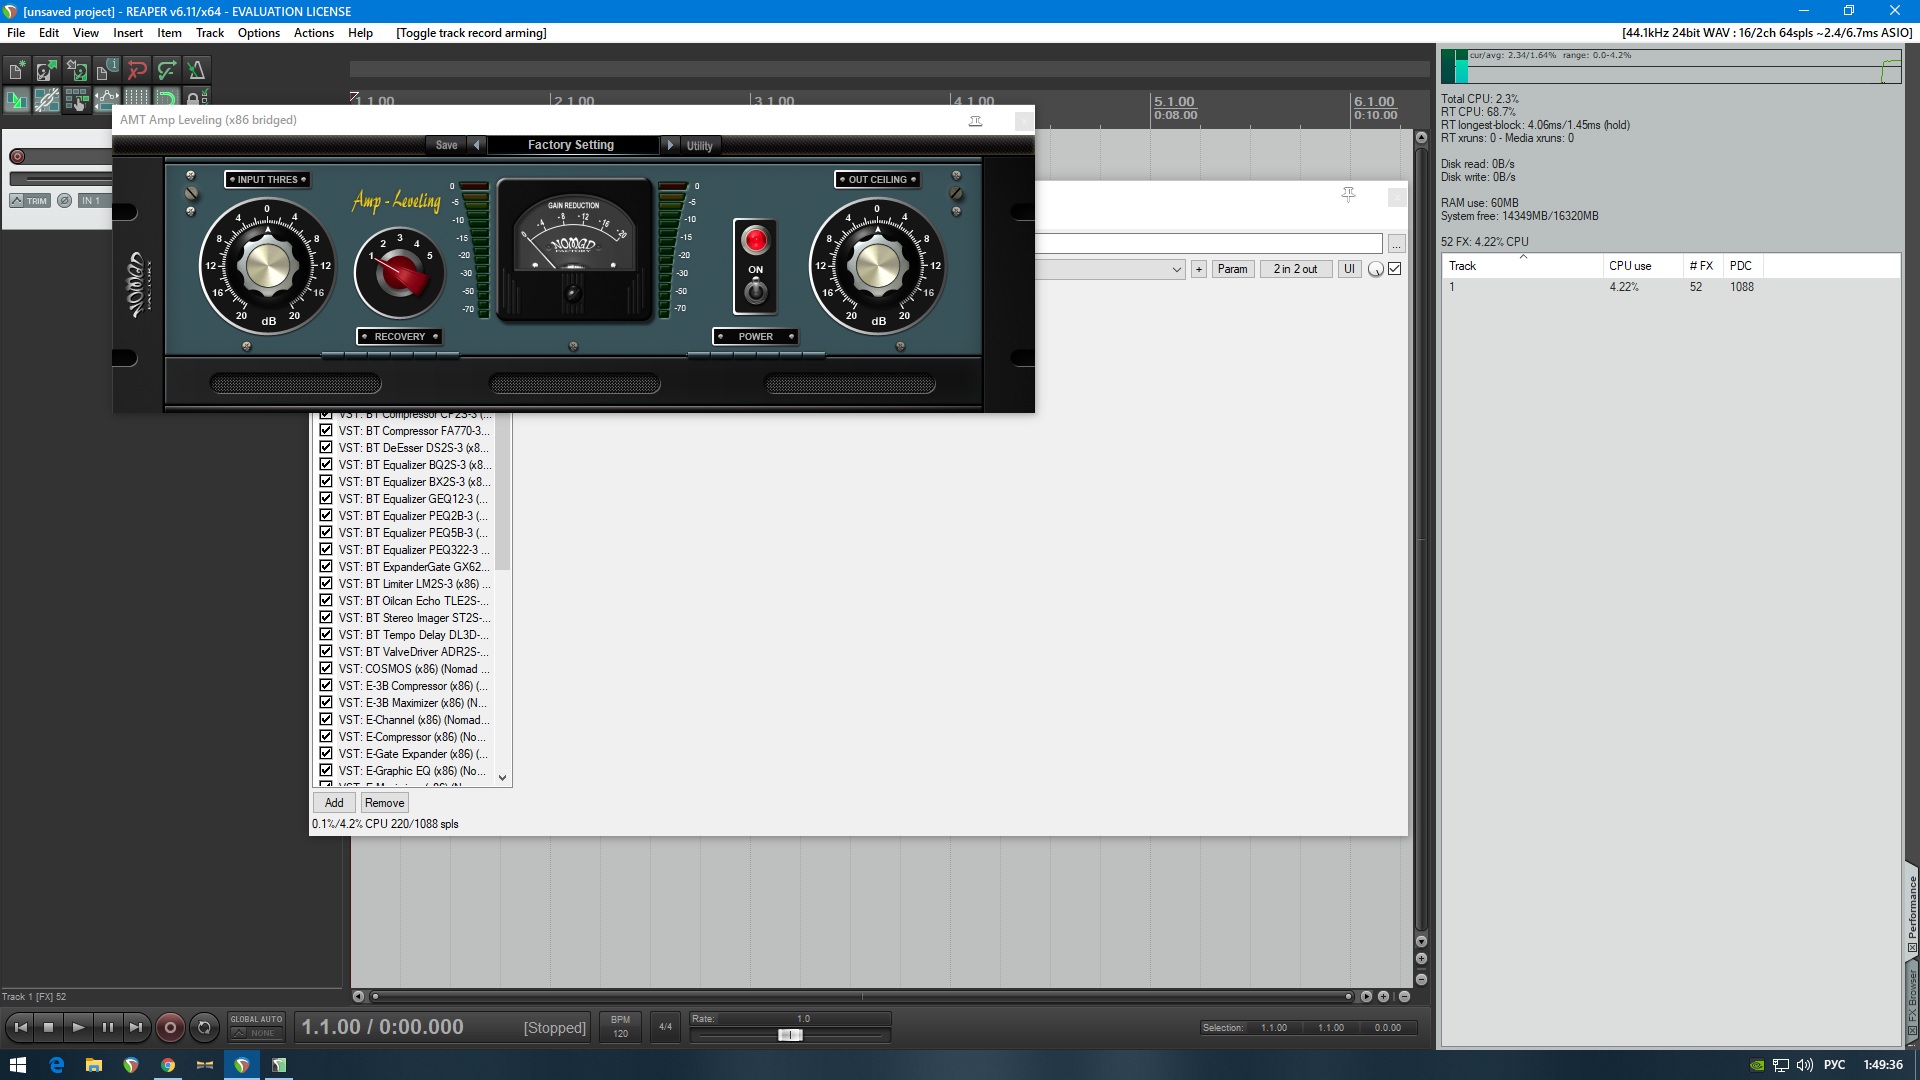Click the playback Rate slider handle

coord(790,1035)
